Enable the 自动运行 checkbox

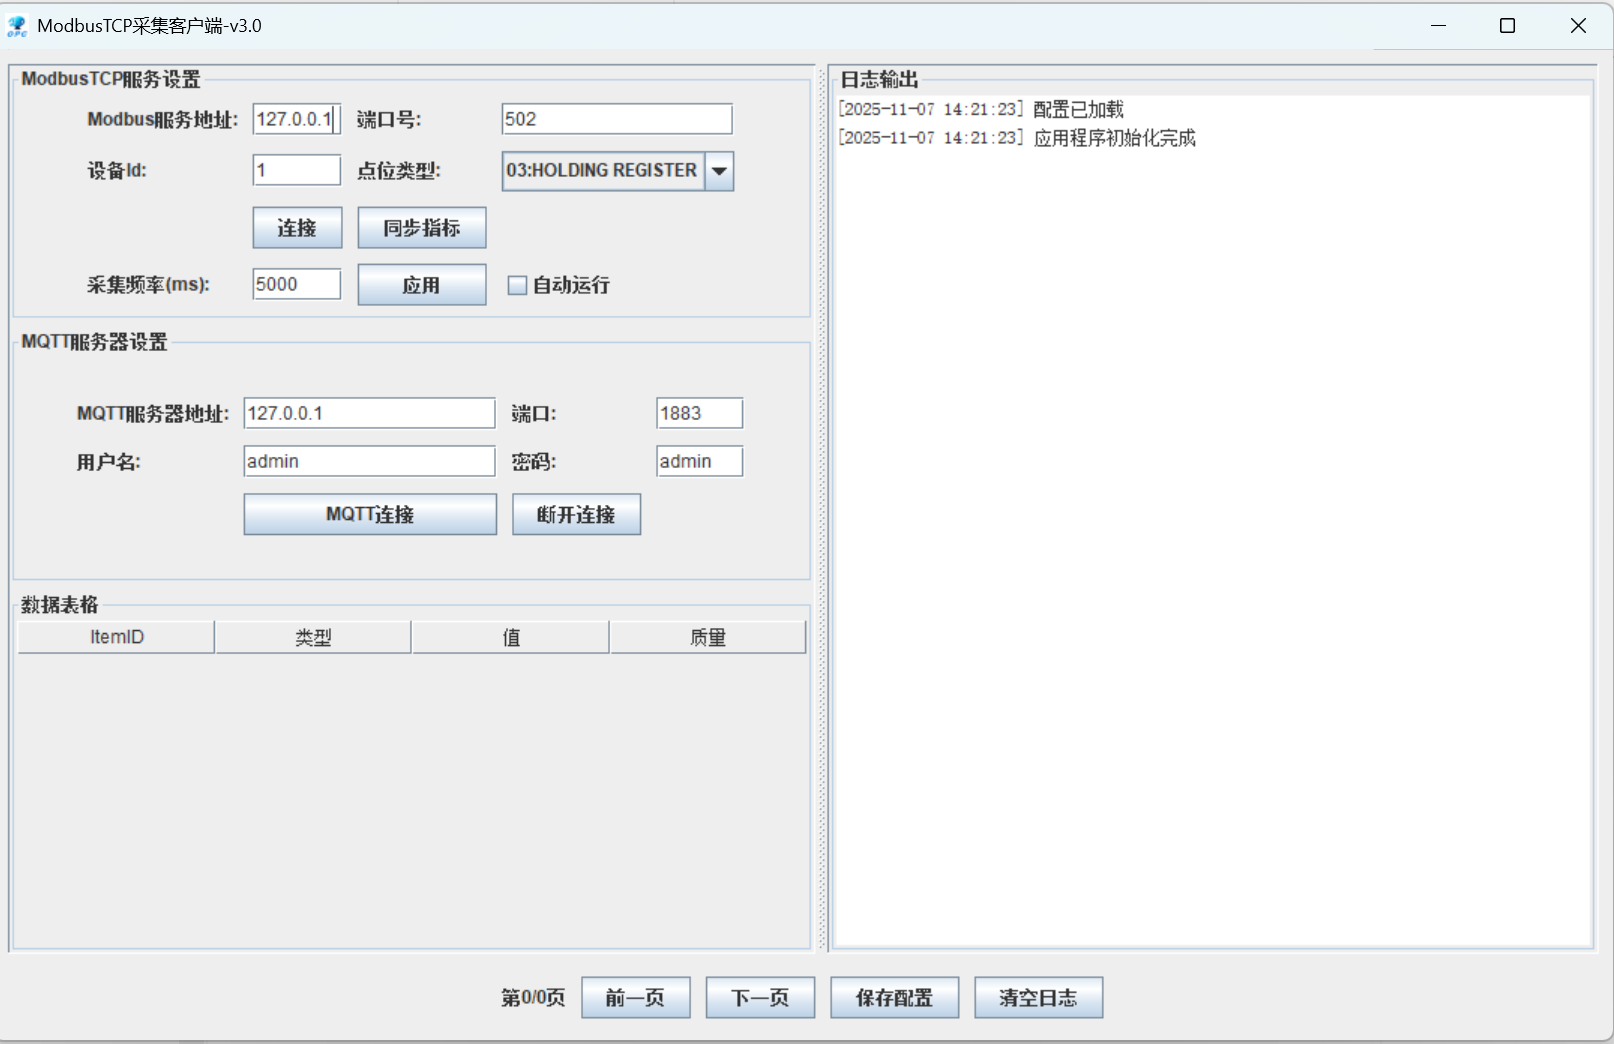coord(518,285)
